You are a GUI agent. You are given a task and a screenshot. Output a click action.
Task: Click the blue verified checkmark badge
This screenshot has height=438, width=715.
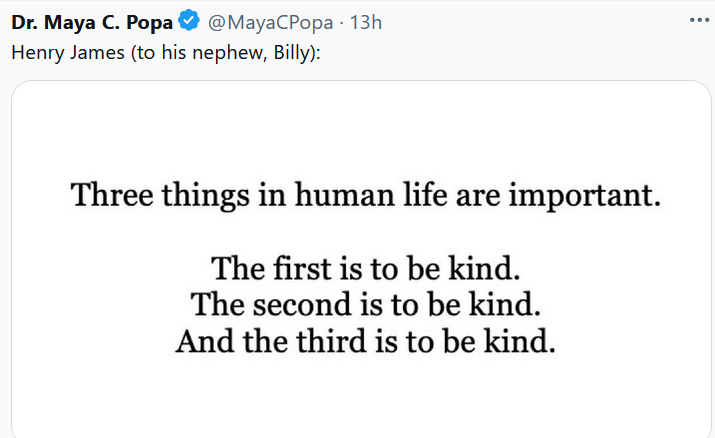point(189,21)
